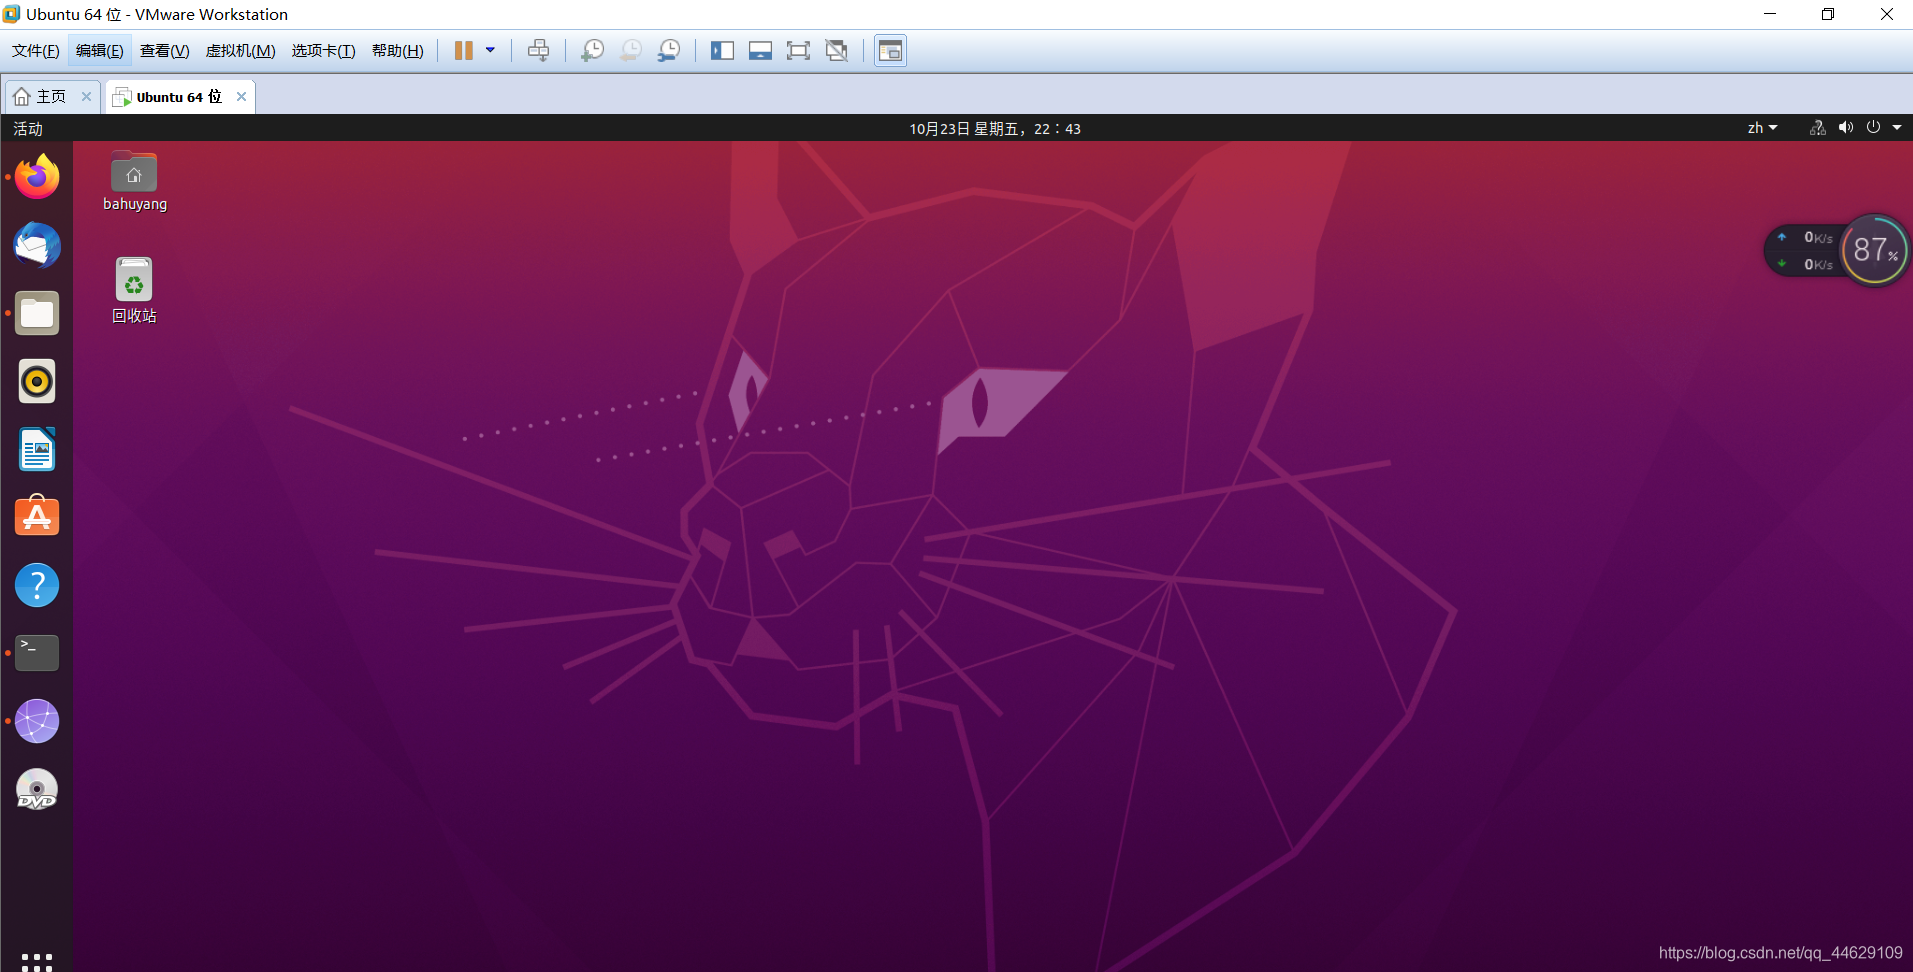This screenshot has height=972, width=1913.
Task: Toggle the library sidebar panel icon
Action: coord(722,51)
